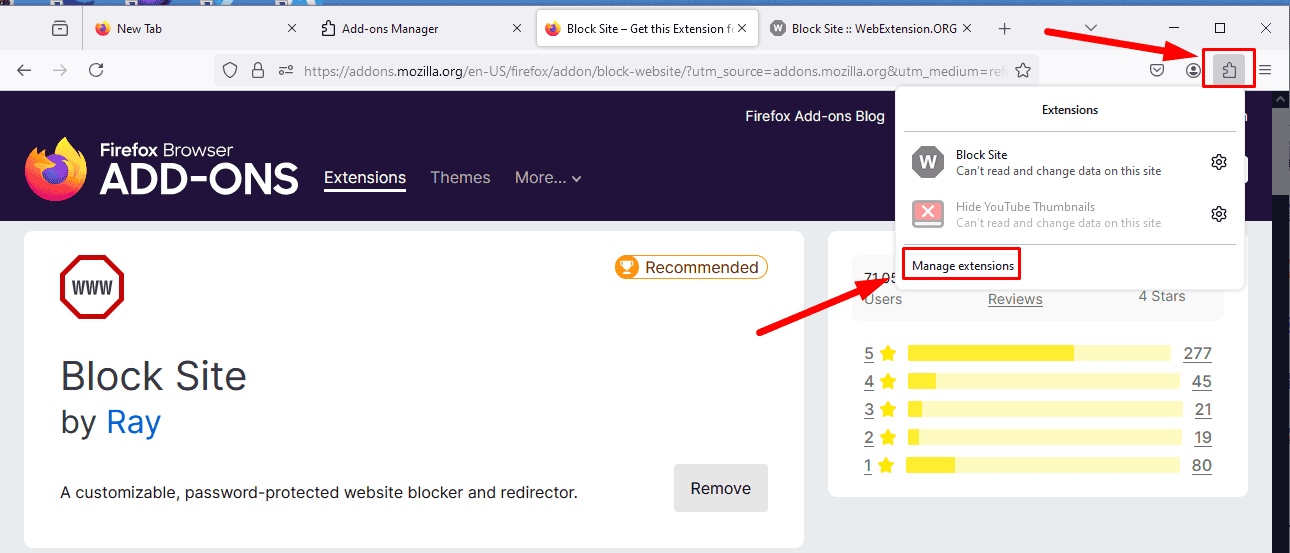The width and height of the screenshot is (1290, 553).
Task: Click the 5-star rating bar
Action: pos(1039,353)
